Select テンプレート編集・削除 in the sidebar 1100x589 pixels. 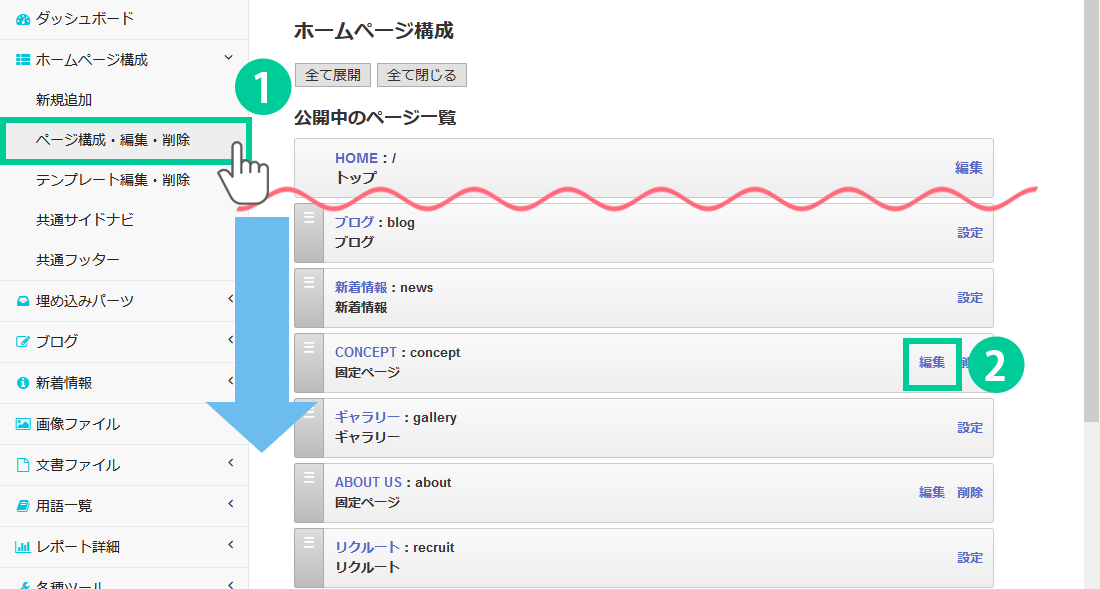tap(112, 180)
